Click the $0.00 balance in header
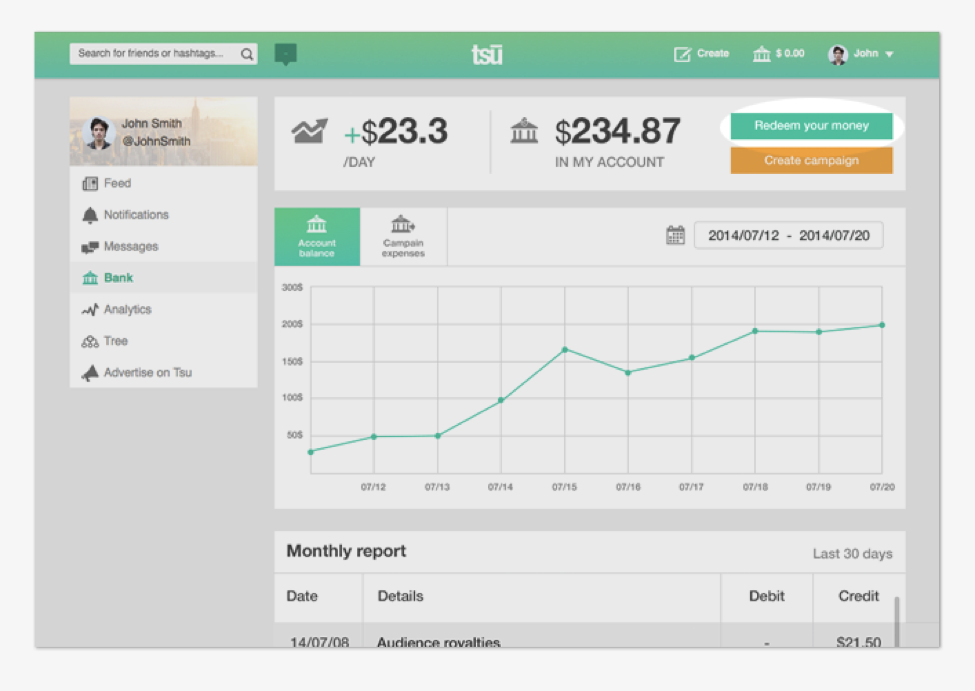 click(790, 53)
